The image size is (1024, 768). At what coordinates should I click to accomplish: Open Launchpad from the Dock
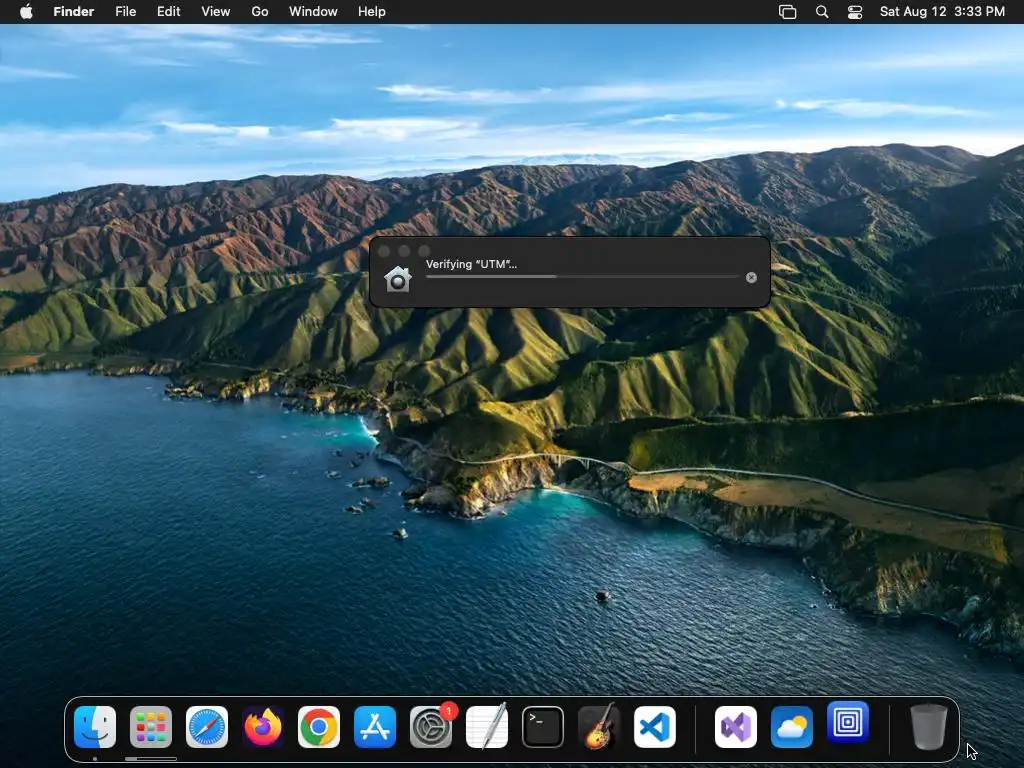pyautogui.click(x=151, y=727)
